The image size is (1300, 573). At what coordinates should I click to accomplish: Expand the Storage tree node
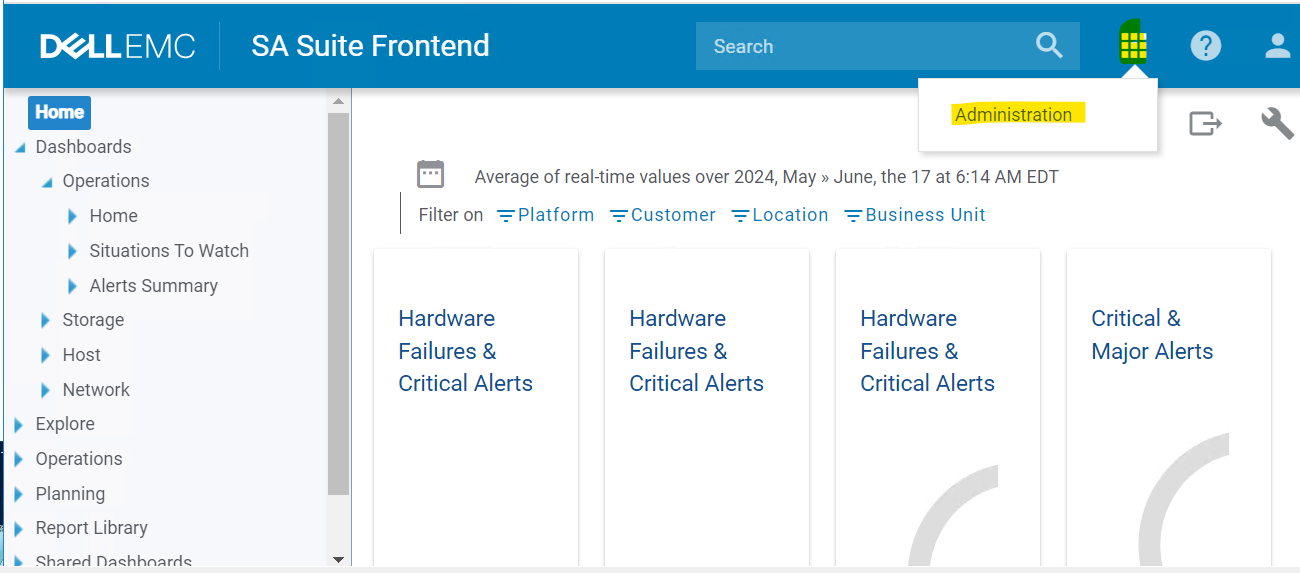pos(46,320)
